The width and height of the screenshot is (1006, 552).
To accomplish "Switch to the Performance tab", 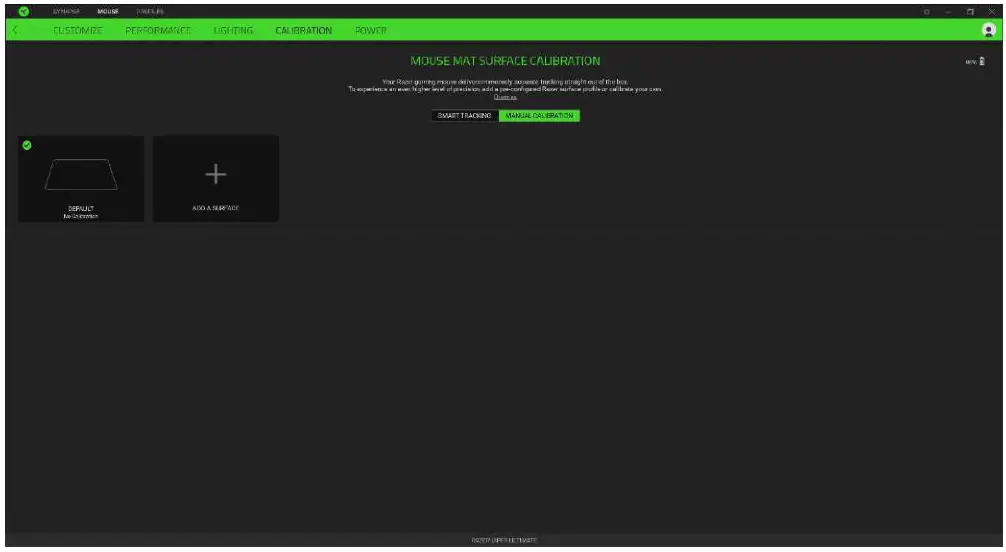I will tap(158, 30).
